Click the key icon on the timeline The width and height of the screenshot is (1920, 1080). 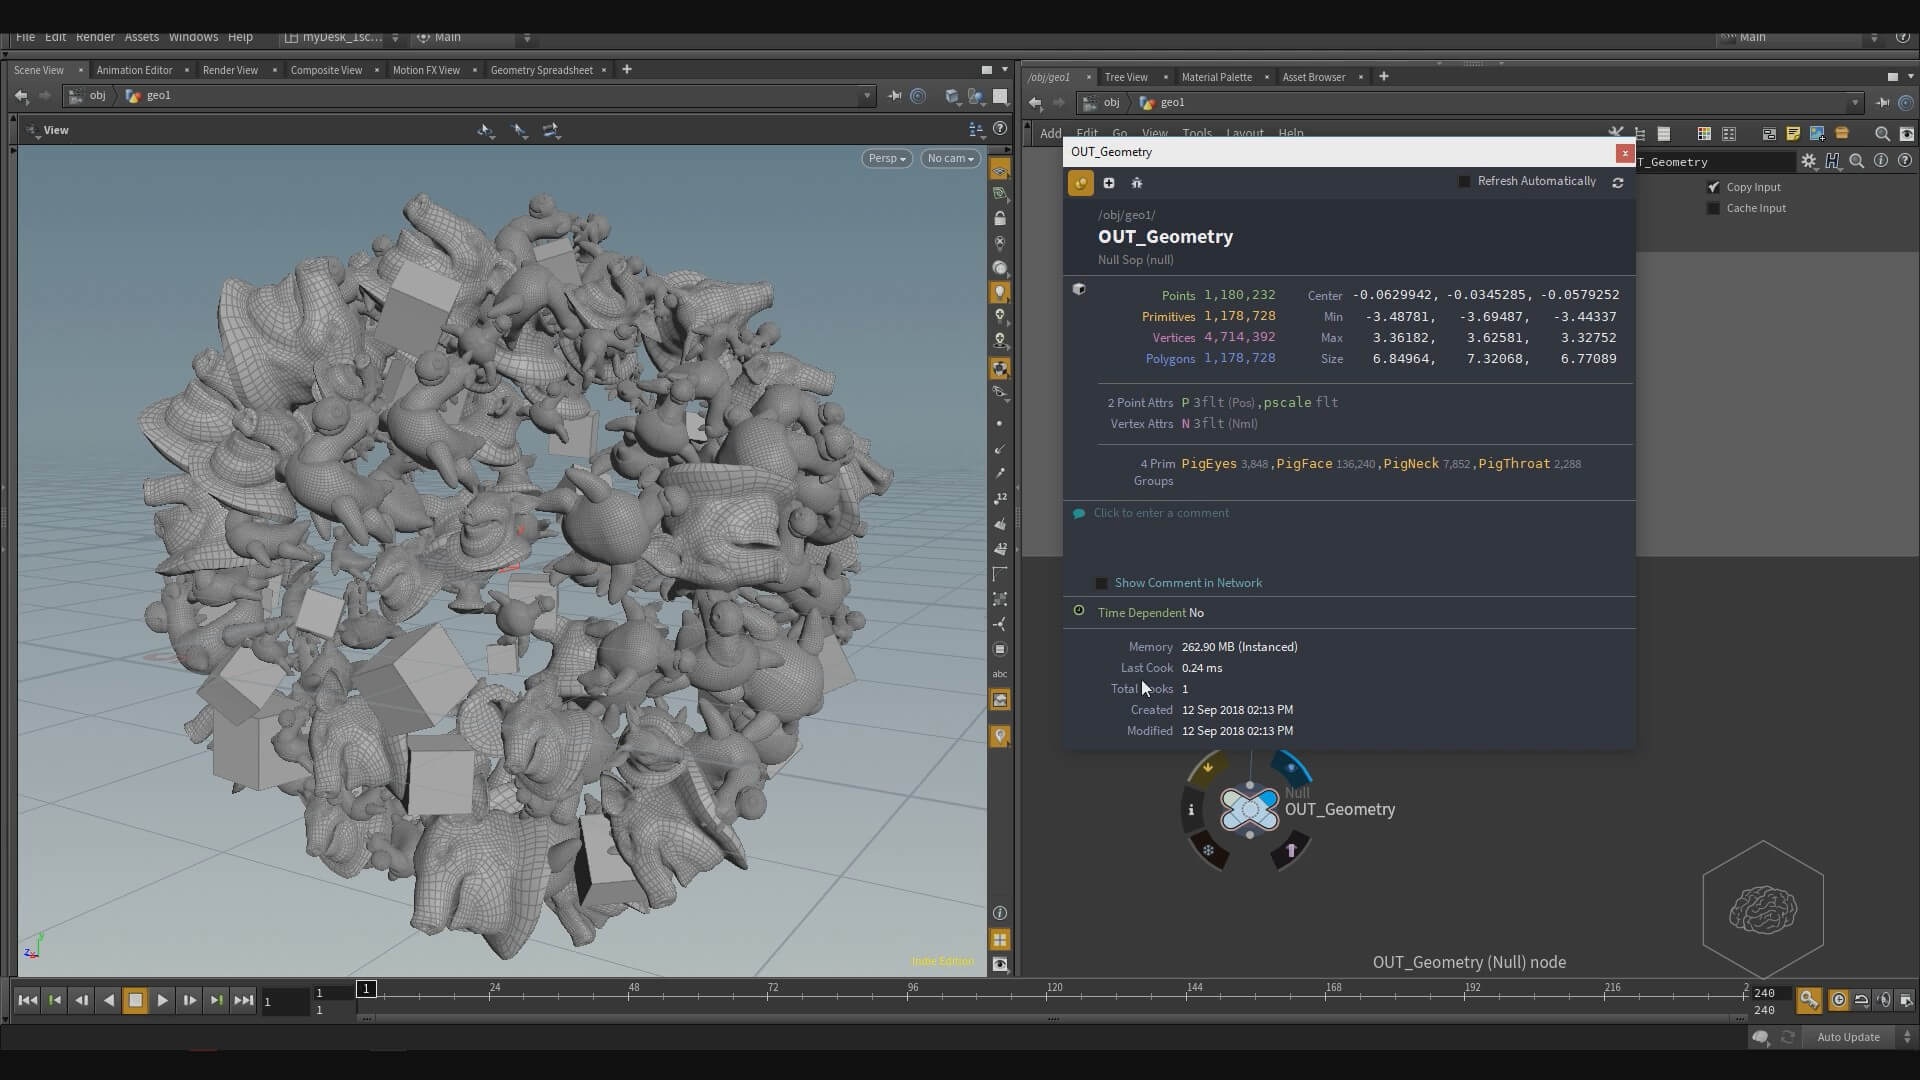coord(1808,1000)
